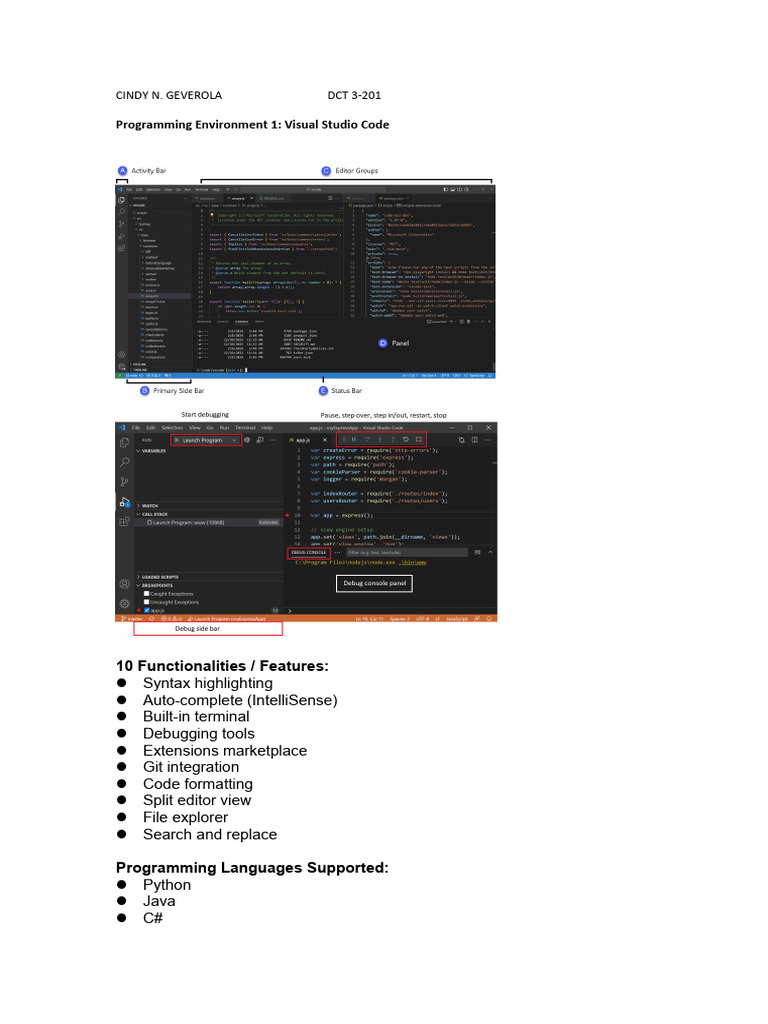Image resolution: width=768 pixels, height=1024 pixels.
Task: Click the green Start debugging play button
Action: pos(176,440)
